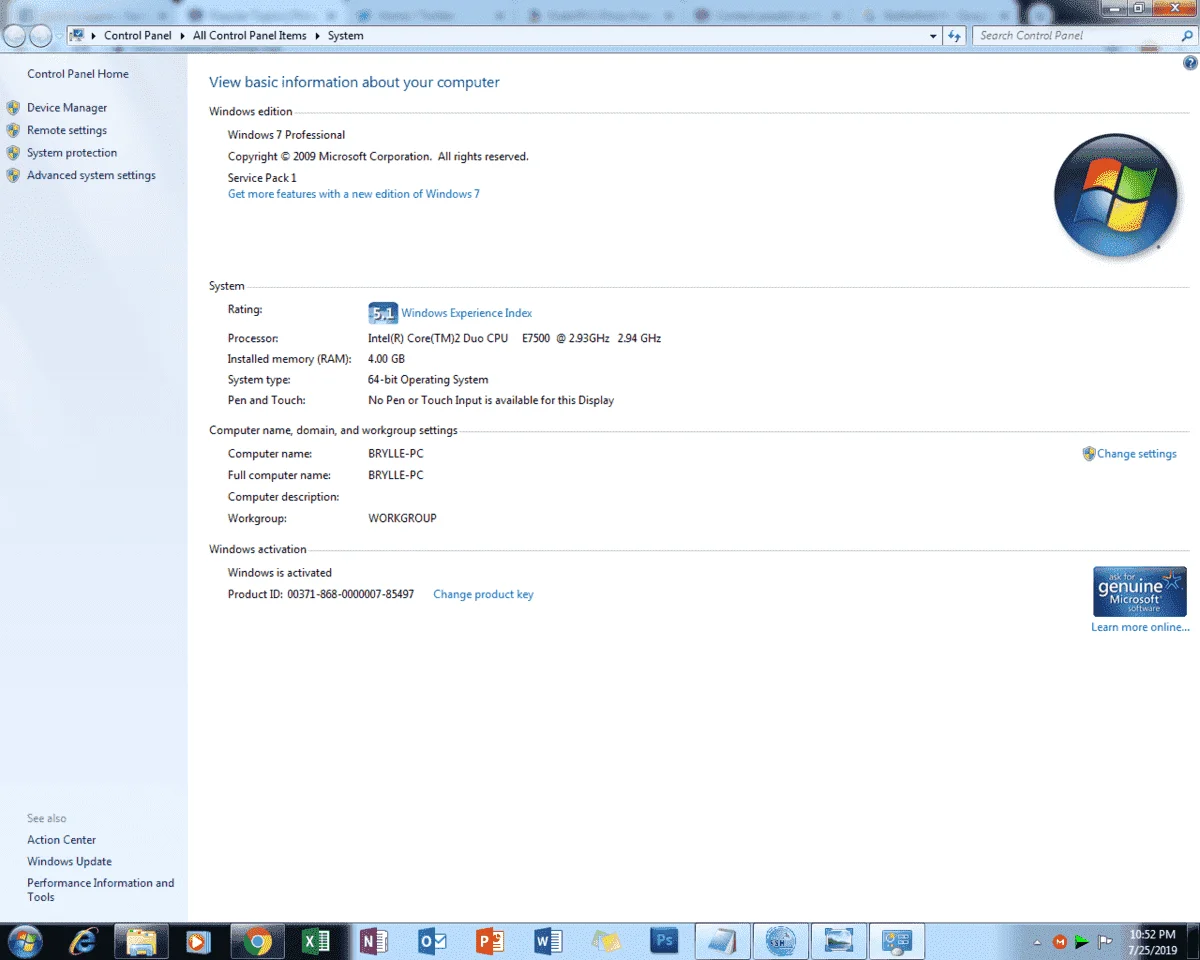Launch Word from taskbar

tap(548, 941)
